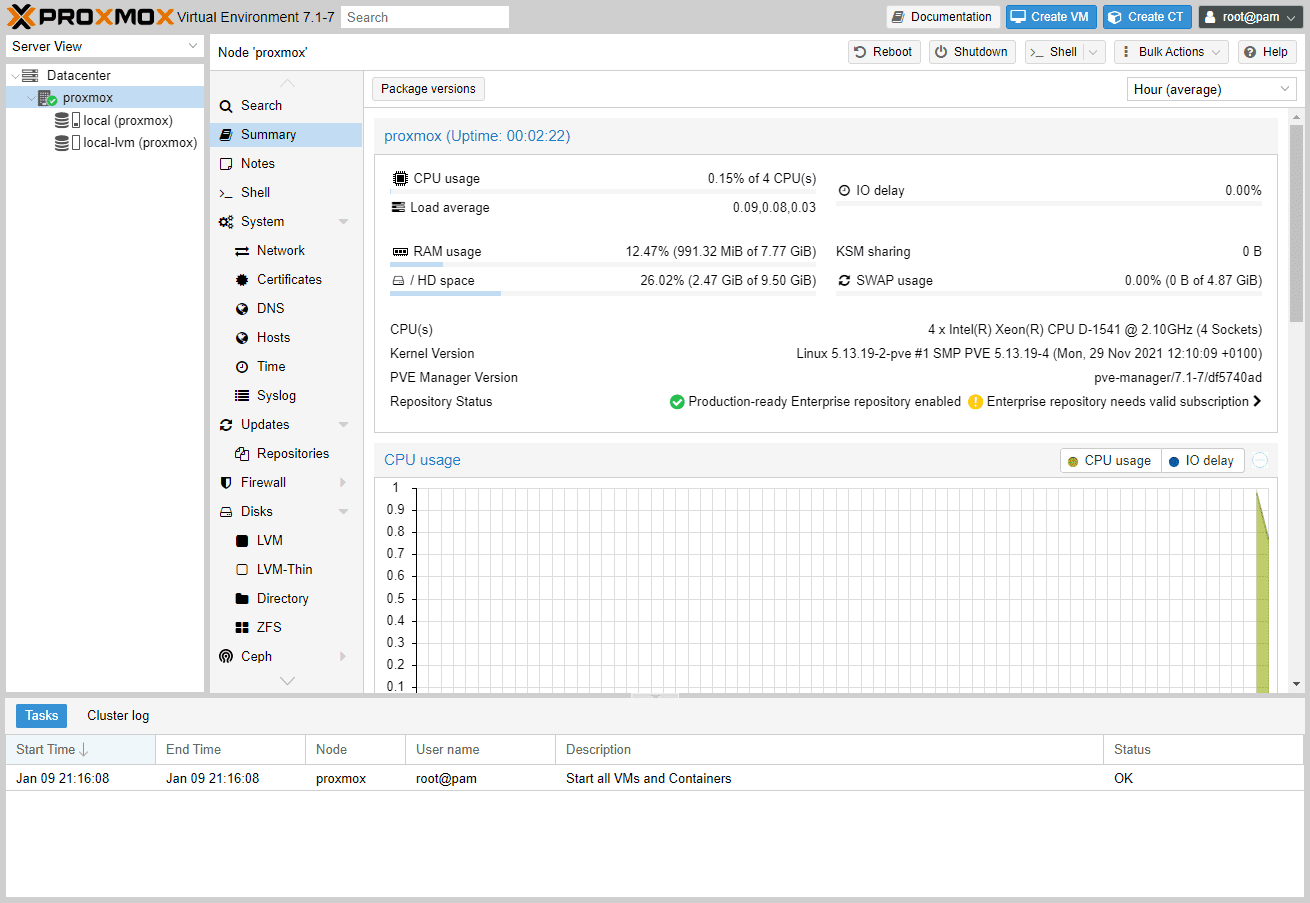Switch to the Tasks tab
The image size is (1310, 903).
[x=41, y=716]
